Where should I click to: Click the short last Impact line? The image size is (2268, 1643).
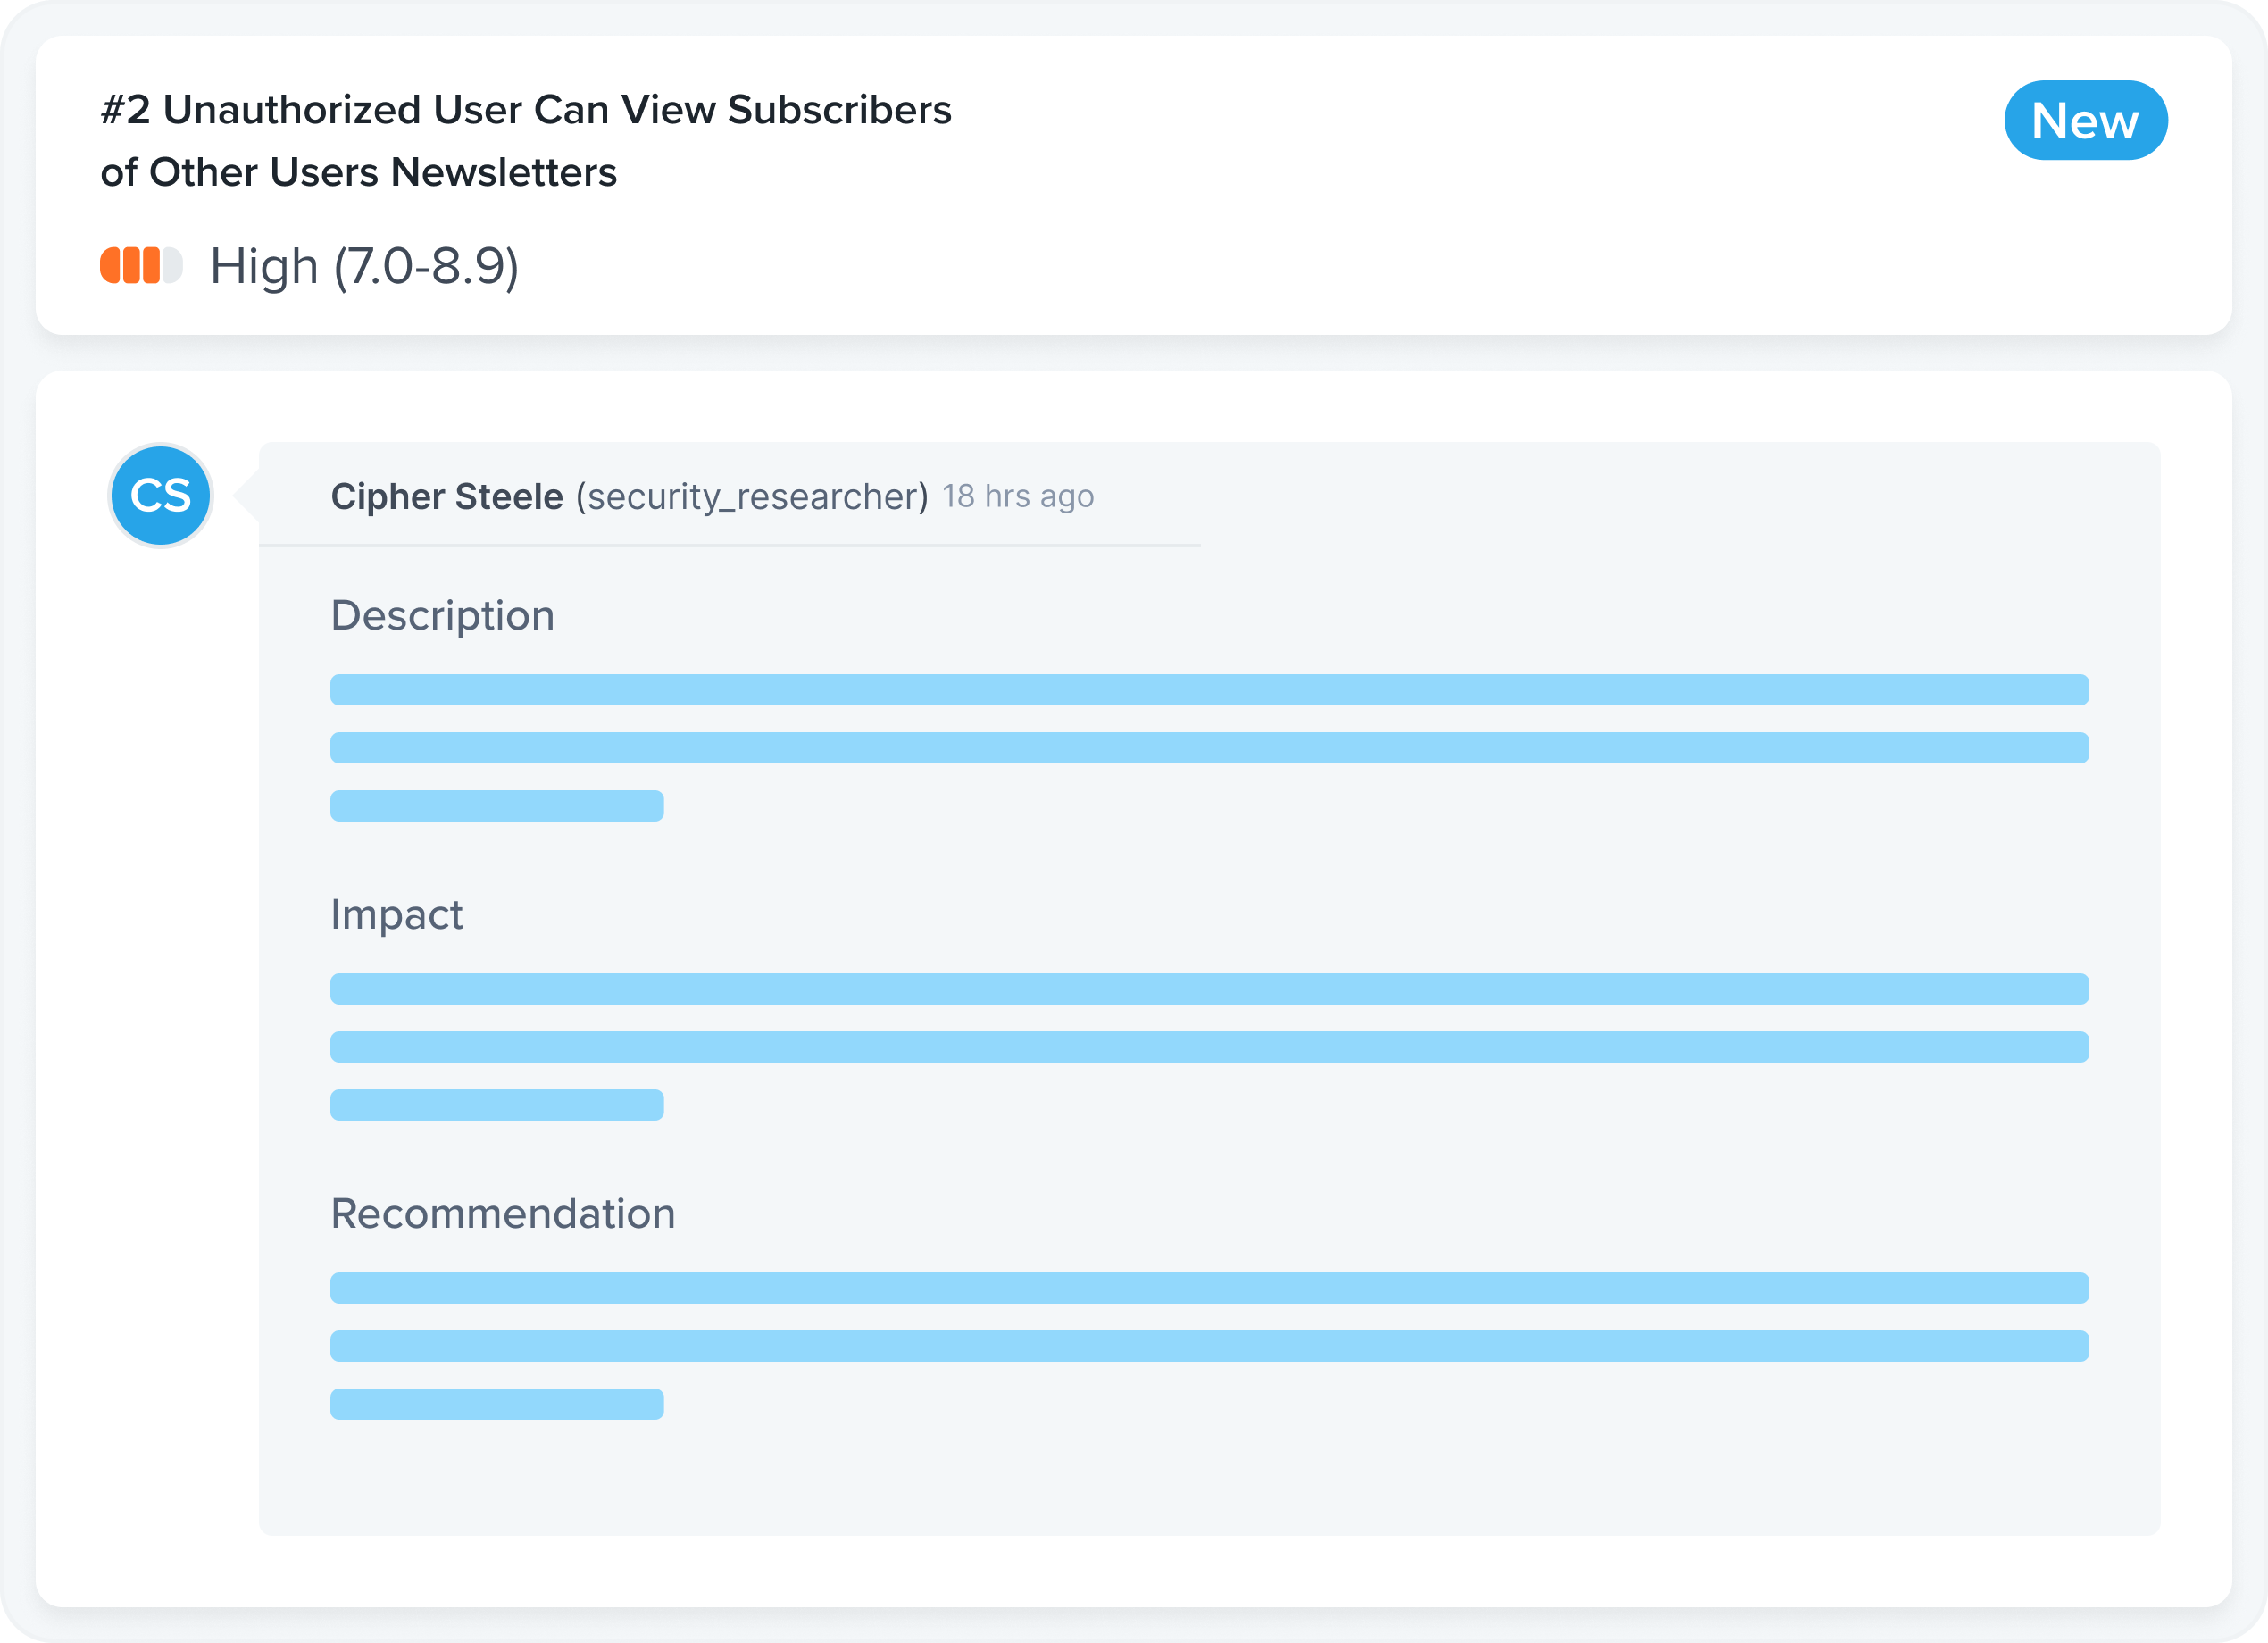click(x=497, y=1105)
